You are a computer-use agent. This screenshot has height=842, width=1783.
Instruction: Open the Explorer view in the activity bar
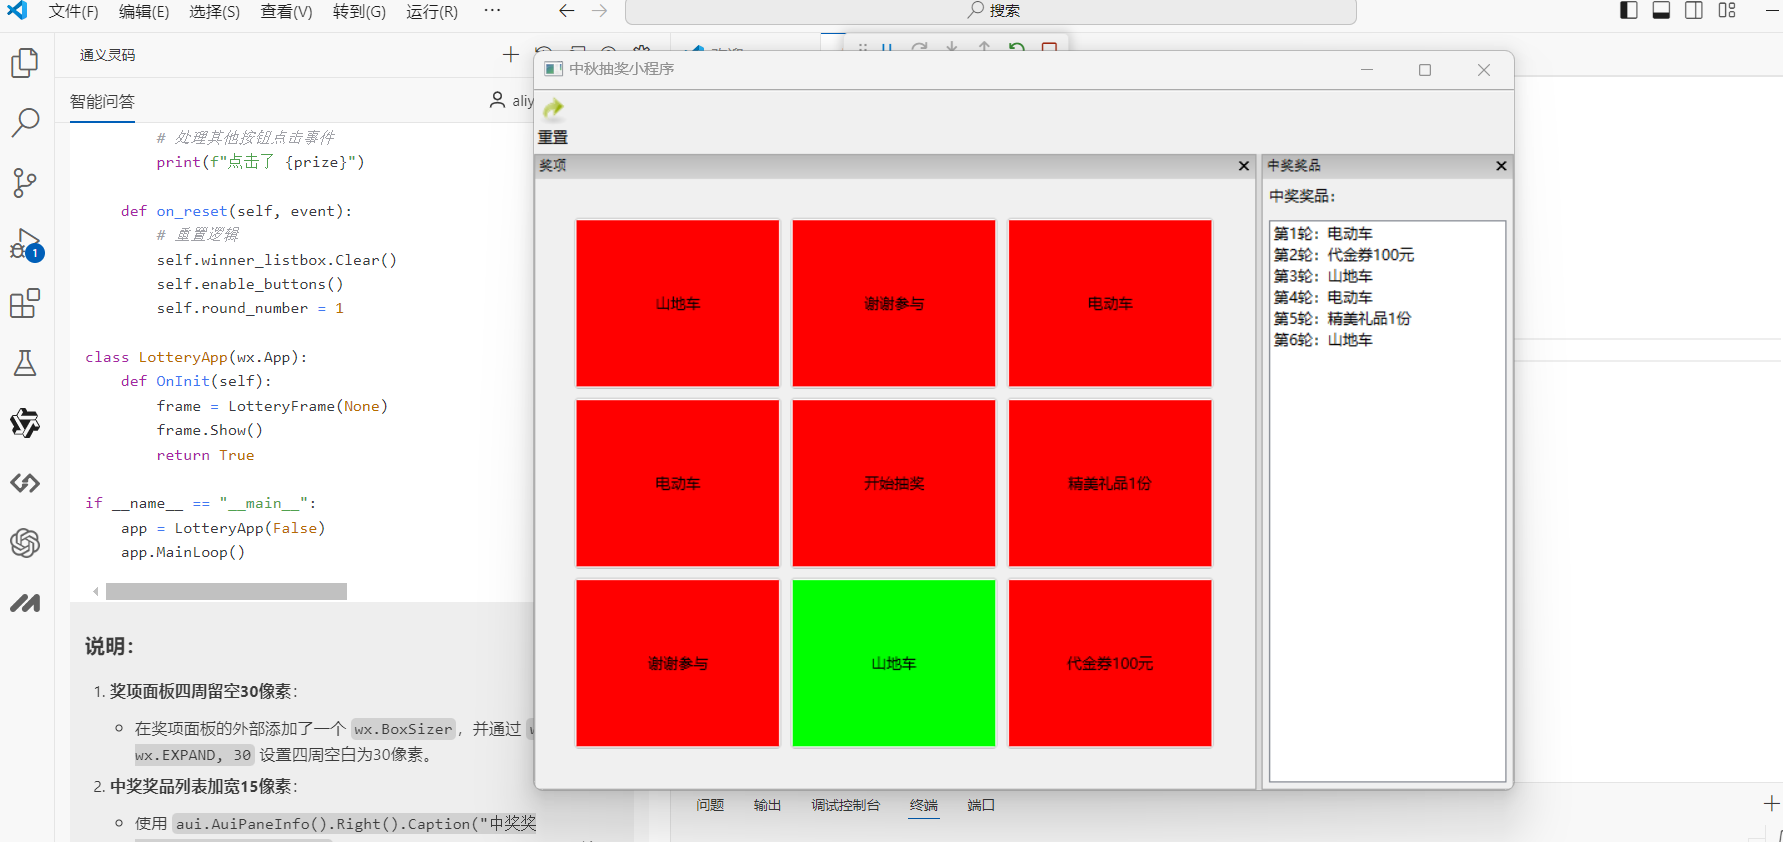pos(25,63)
